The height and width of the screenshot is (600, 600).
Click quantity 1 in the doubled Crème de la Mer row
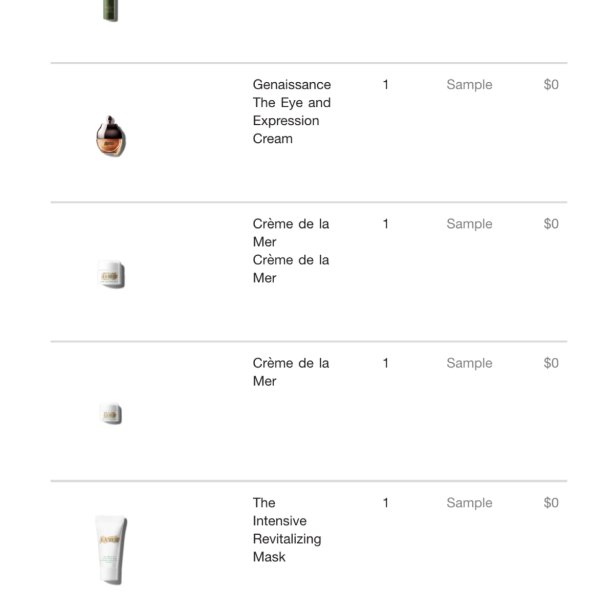(x=386, y=224)
